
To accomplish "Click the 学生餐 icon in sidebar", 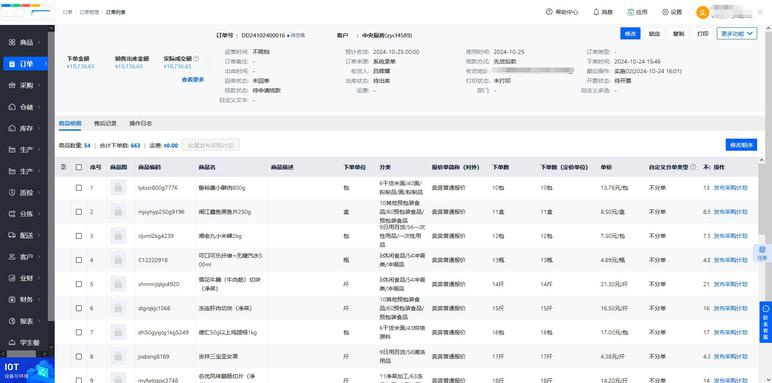I will pos(12,342).
